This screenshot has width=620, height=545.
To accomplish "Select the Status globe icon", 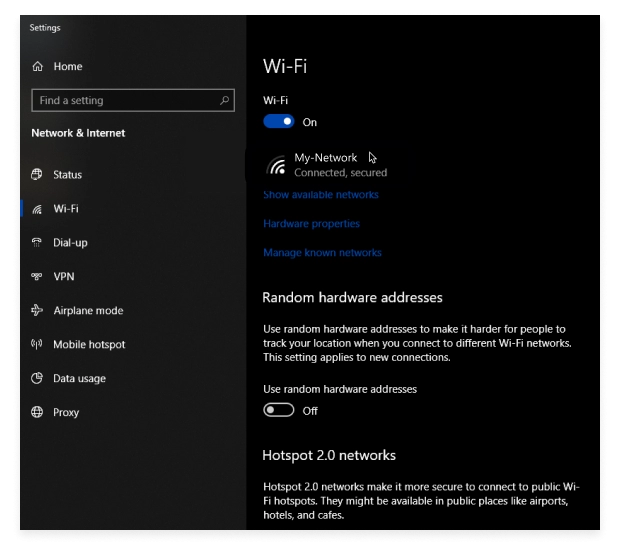I will [38, 175].
